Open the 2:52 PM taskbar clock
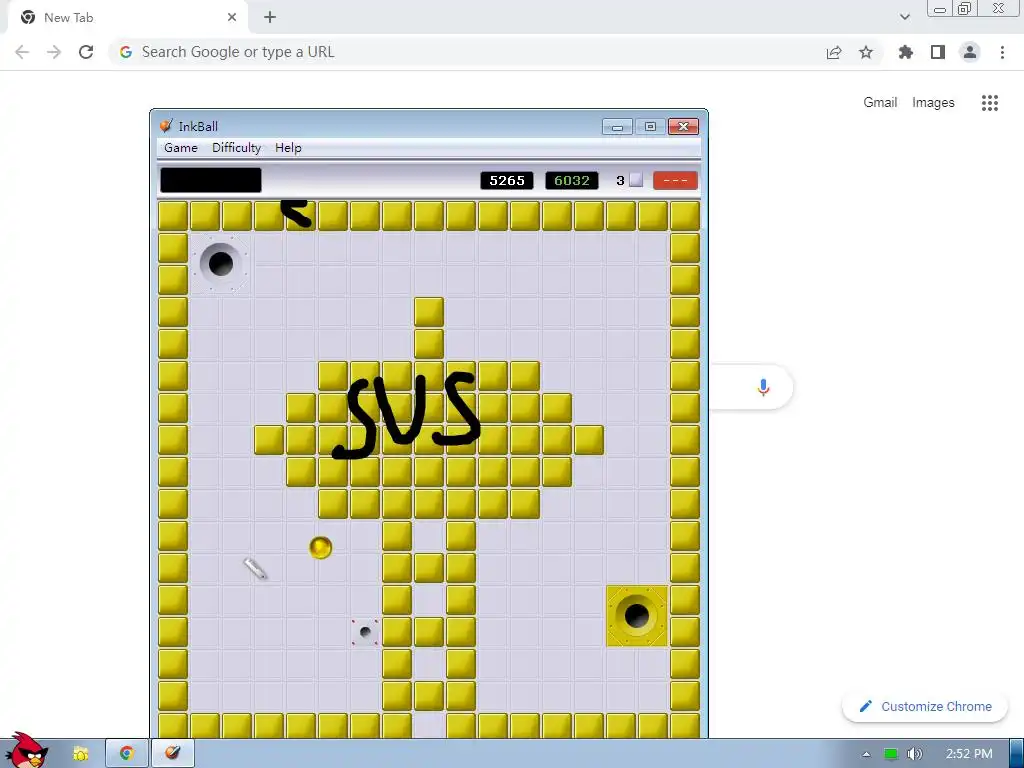1024x768 pixels. (969, 754)
